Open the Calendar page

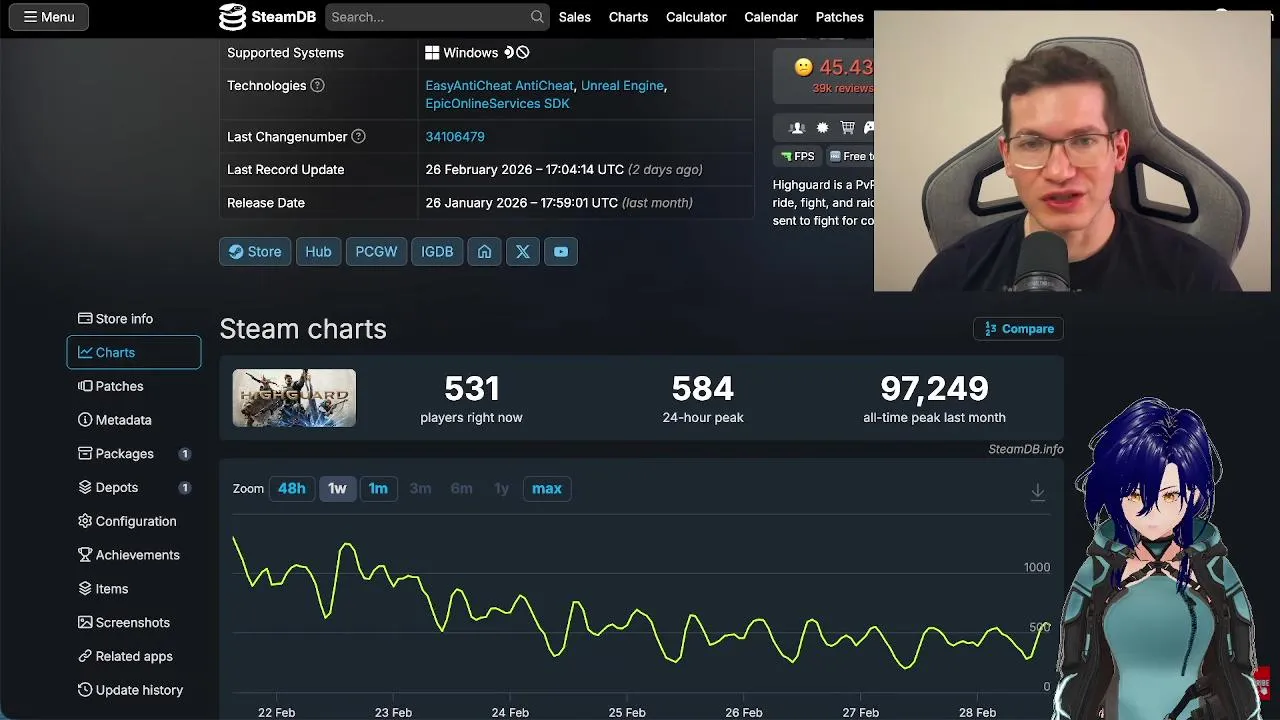(771, 17)
